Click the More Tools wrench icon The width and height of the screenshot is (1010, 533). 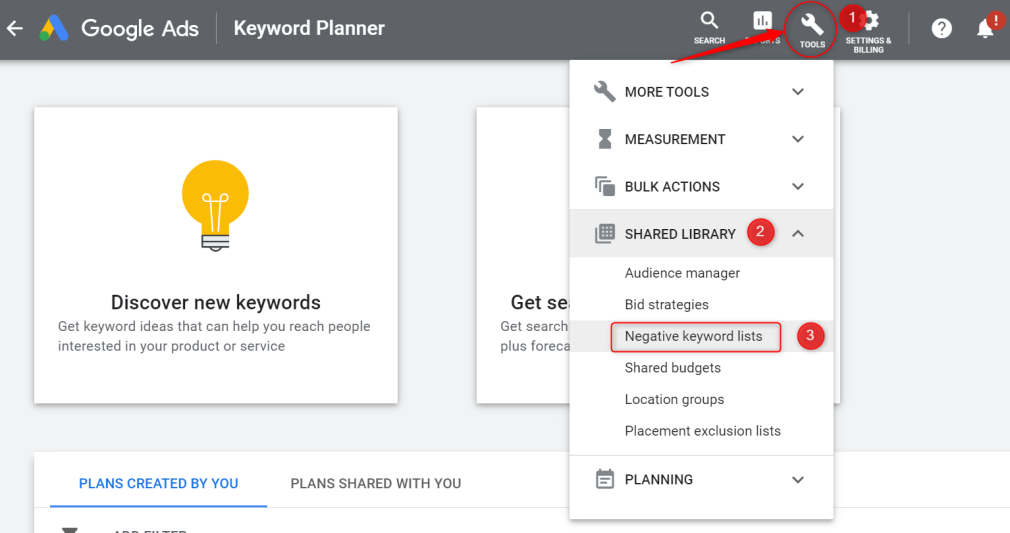604,92
